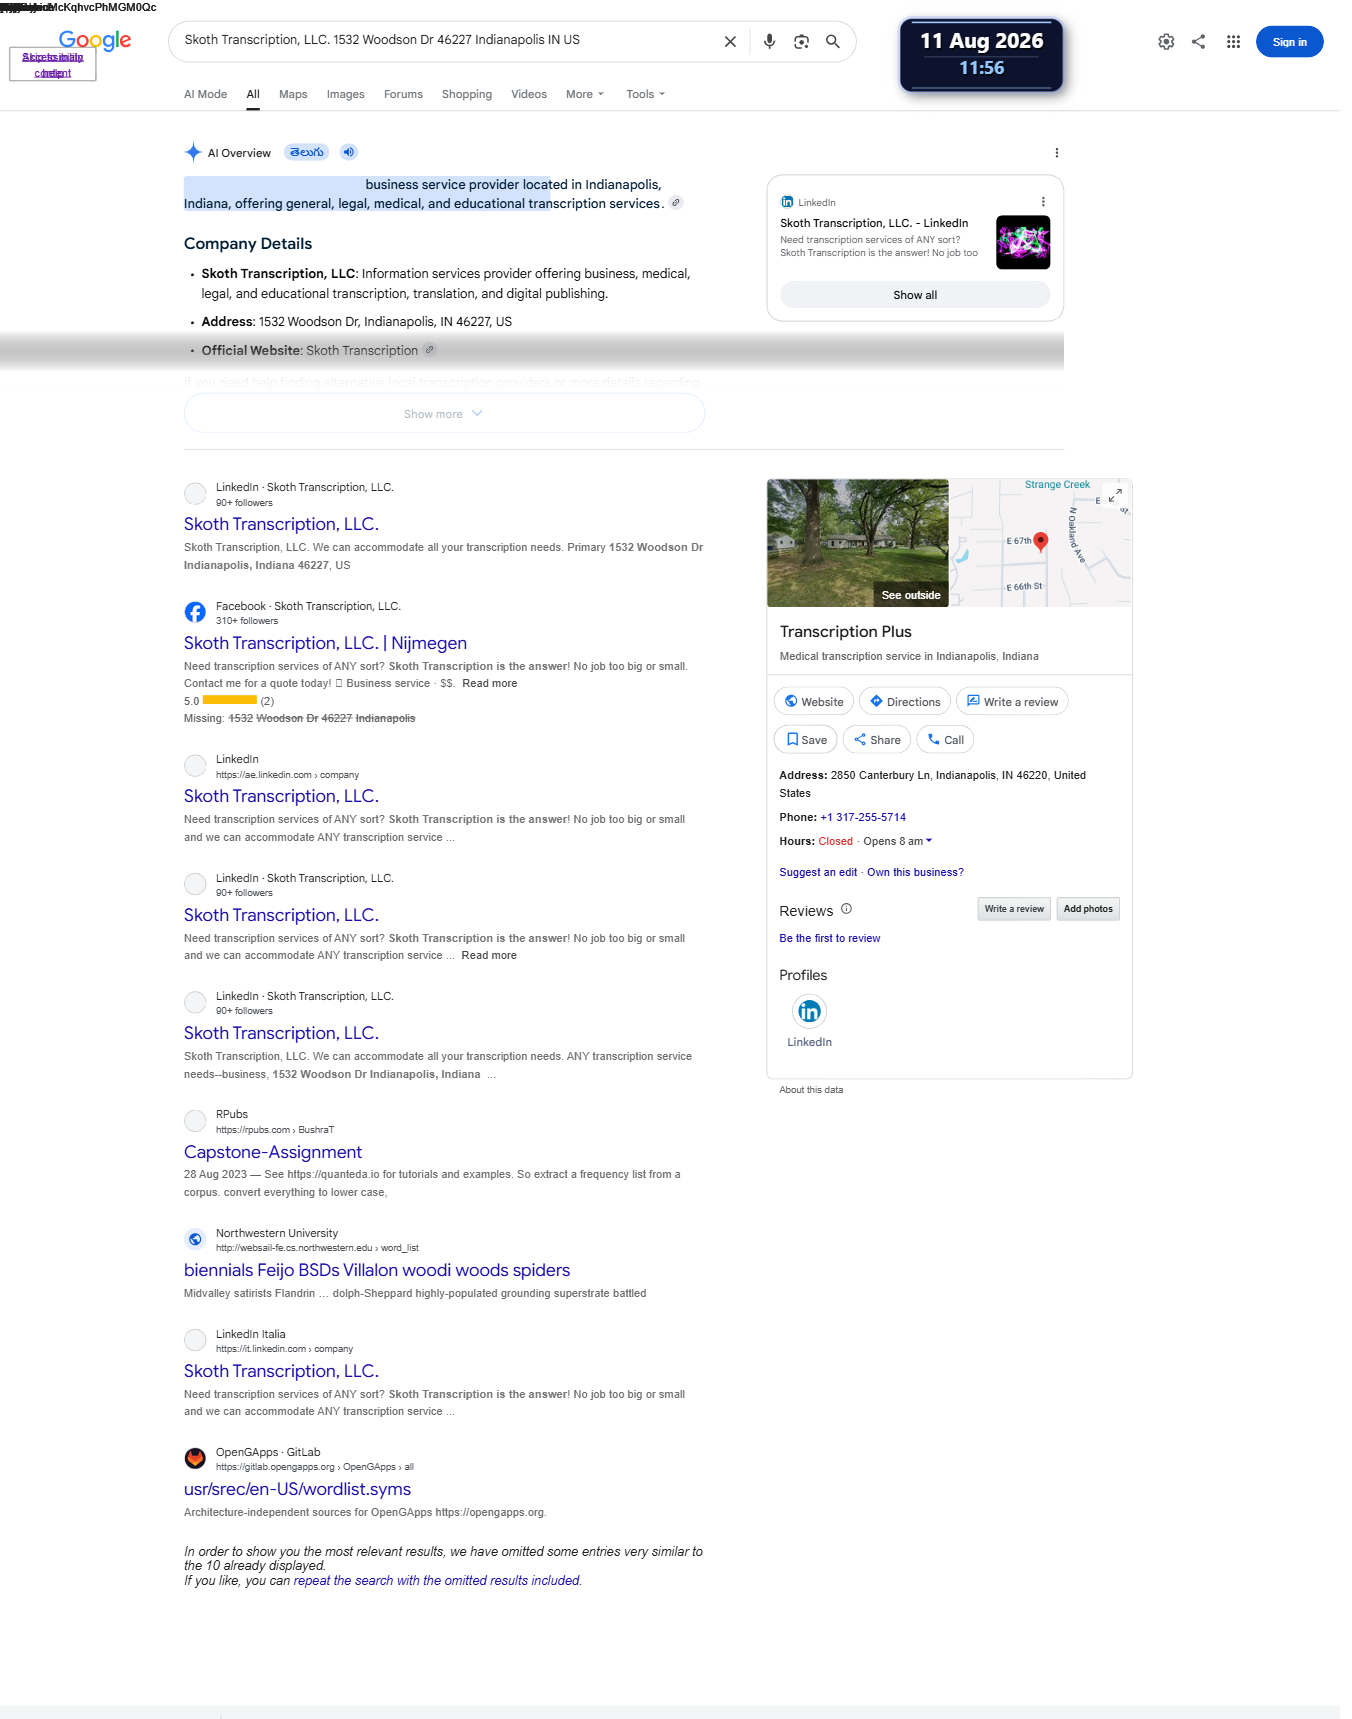Viewport: 1352px width, 1719px height.
Task: Click the share icon in the header
Action: click(x=1198, y=42)
